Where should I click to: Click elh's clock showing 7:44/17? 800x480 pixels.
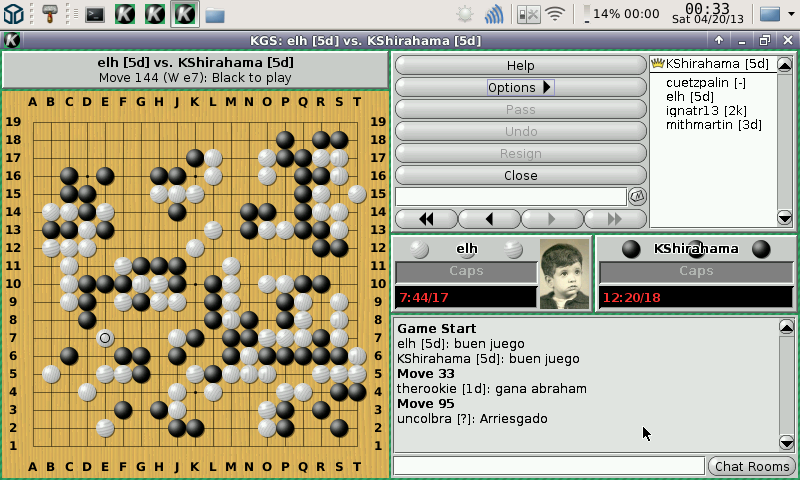point(466,297)
